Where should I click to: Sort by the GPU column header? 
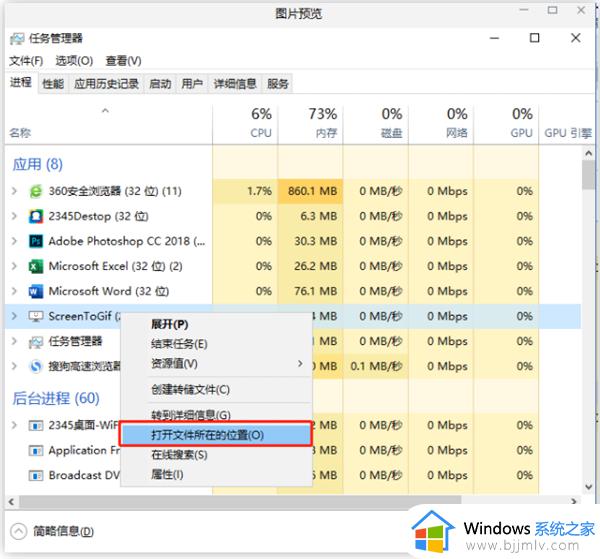tap(506, 124)
